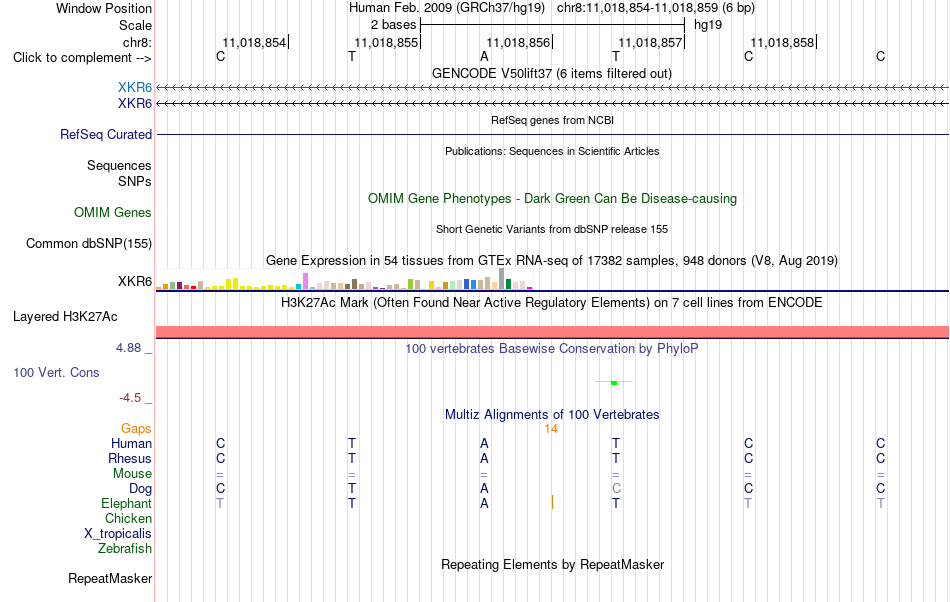
Task: Click the XKR6 label beside the GTEx chart
Action: 135,282
